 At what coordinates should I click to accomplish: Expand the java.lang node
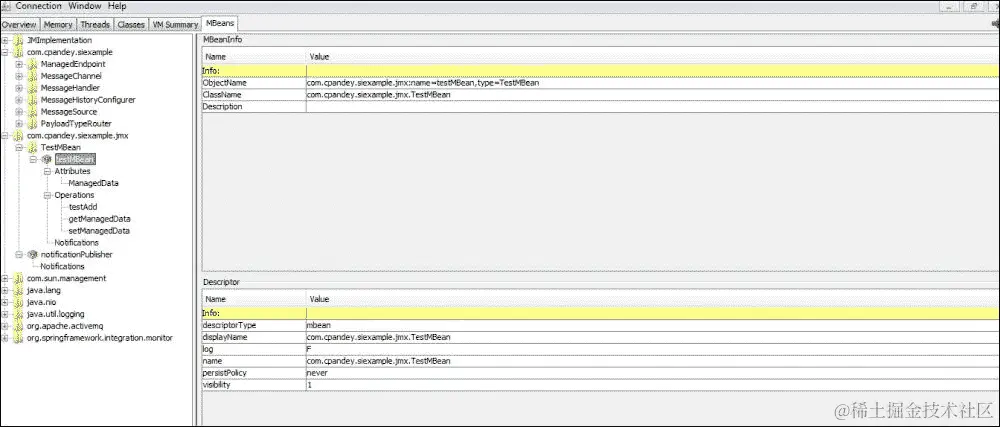tap(5, 290)
